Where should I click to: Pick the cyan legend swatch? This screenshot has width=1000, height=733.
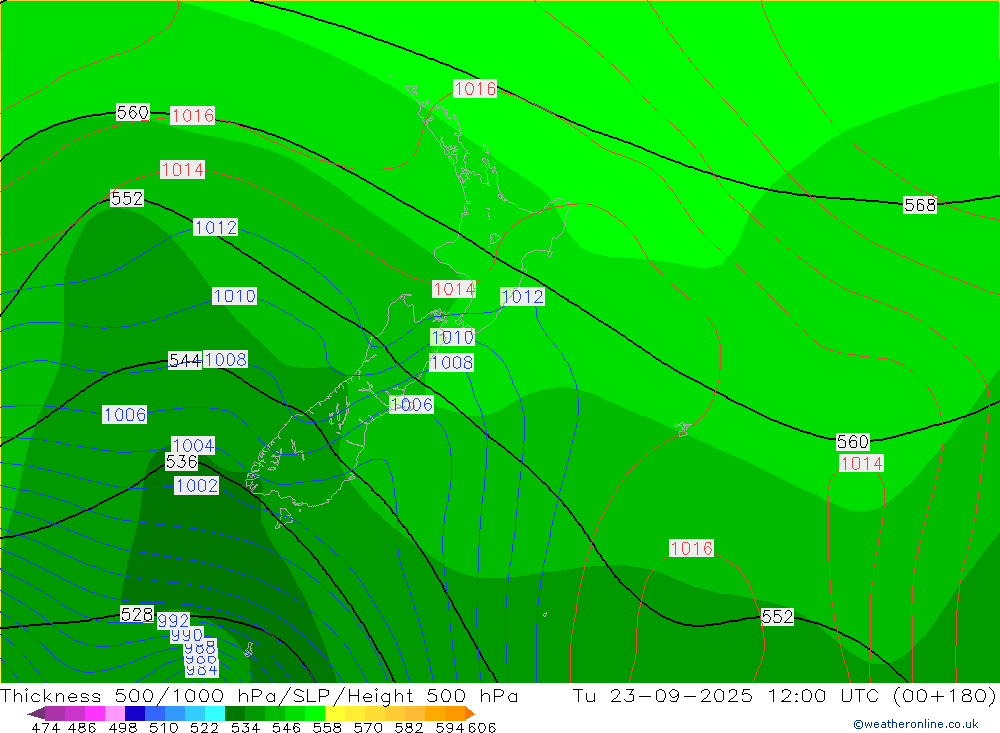pos(215,713)
